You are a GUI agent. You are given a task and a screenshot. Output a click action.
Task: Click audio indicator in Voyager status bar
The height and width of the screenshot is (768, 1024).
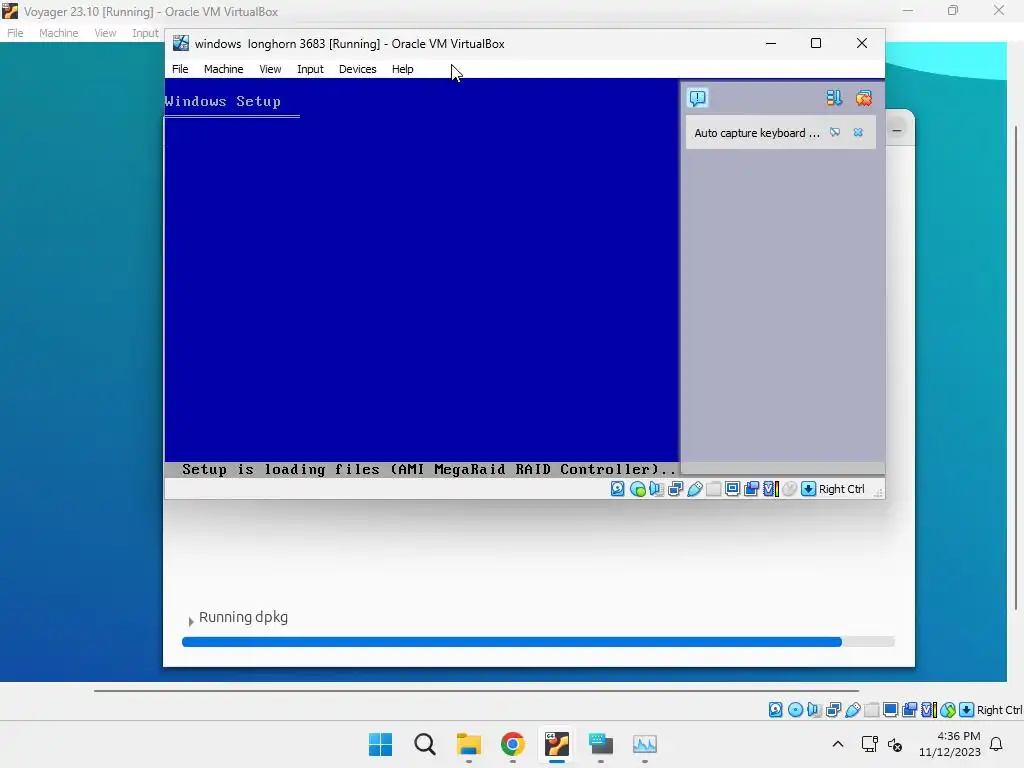pyautogui.click(x=814, y=710)
